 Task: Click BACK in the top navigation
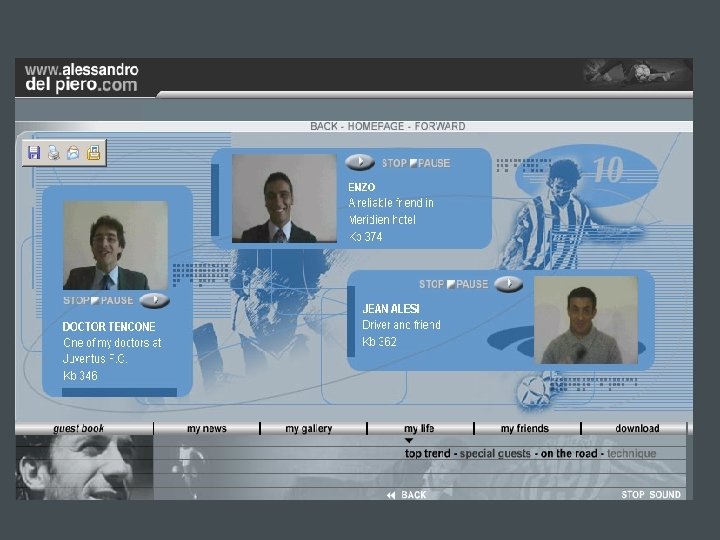[x=324, y=126]
